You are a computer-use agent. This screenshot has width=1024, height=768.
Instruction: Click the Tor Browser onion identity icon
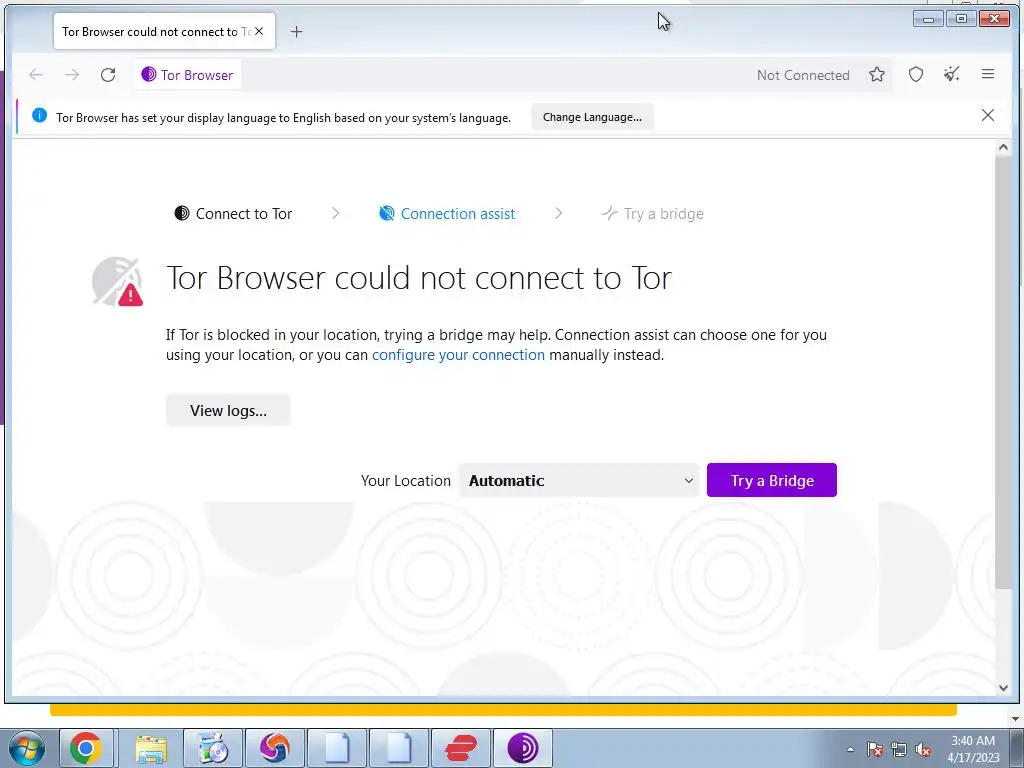coord(149,74)
